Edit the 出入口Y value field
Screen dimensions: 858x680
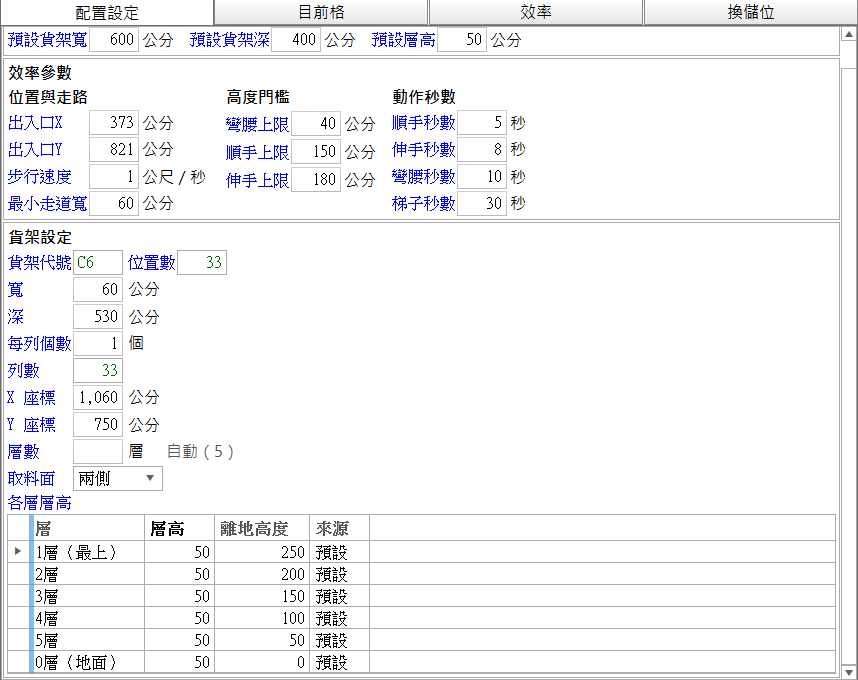click(114, 149)
